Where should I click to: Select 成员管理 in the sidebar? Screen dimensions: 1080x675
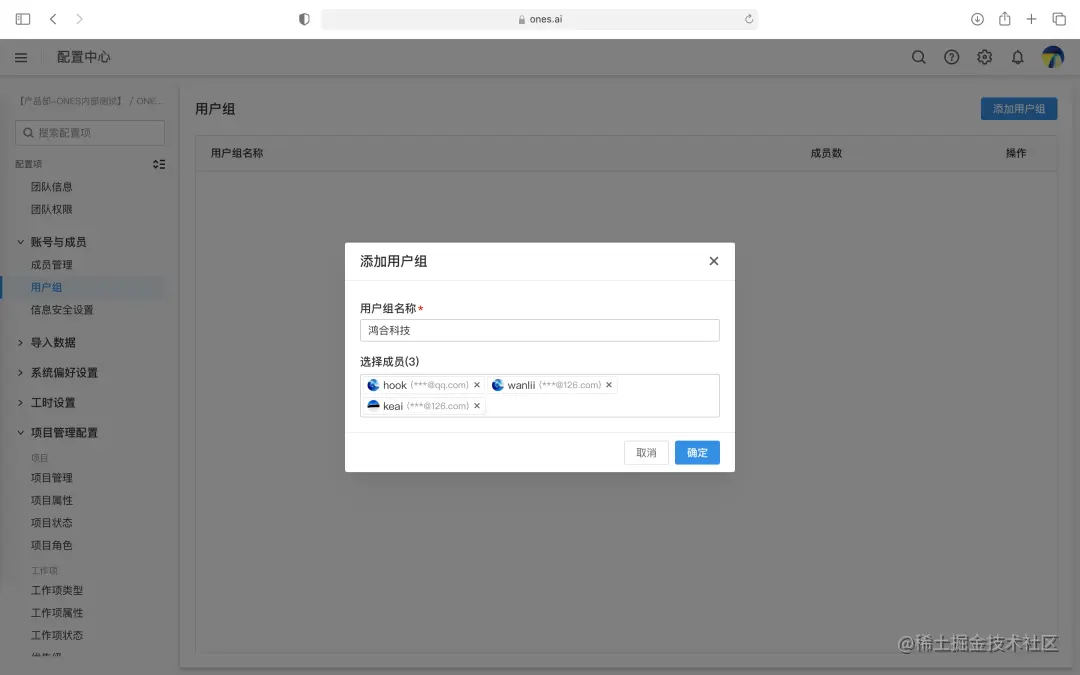tap(52, 264)
